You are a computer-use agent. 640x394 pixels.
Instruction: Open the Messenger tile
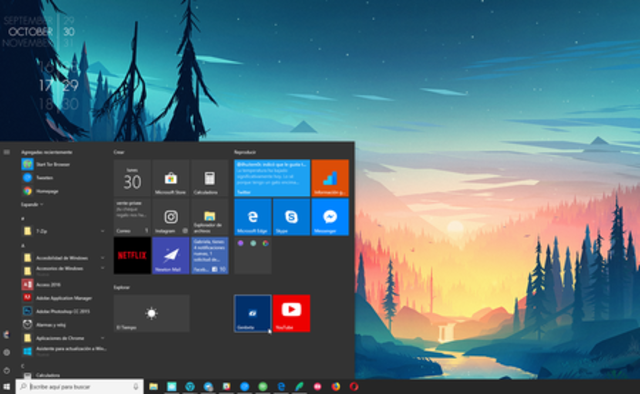pyautogui.click(x=330, y=217)
